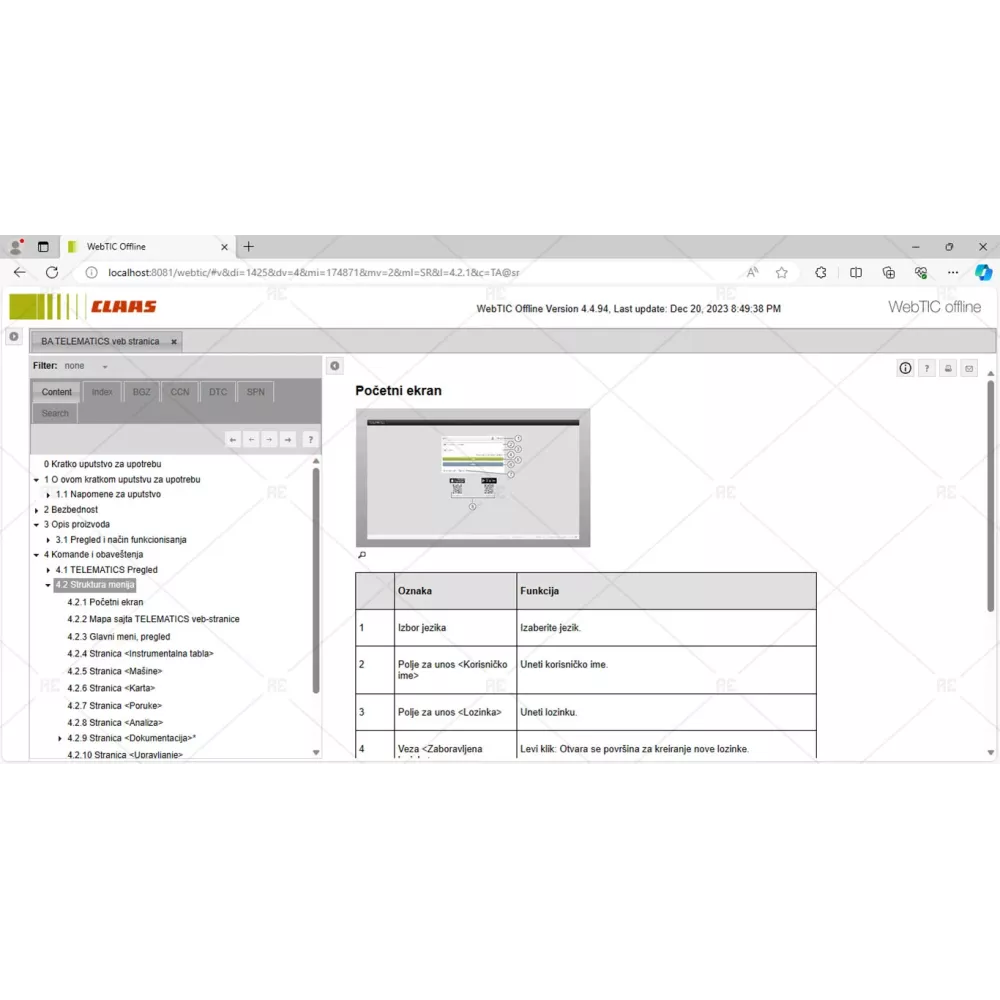Image resolution: width=1000 pixels, height=1000 pixels.
Task: Click the envelope email icon
Action: [x=968, y=368]
